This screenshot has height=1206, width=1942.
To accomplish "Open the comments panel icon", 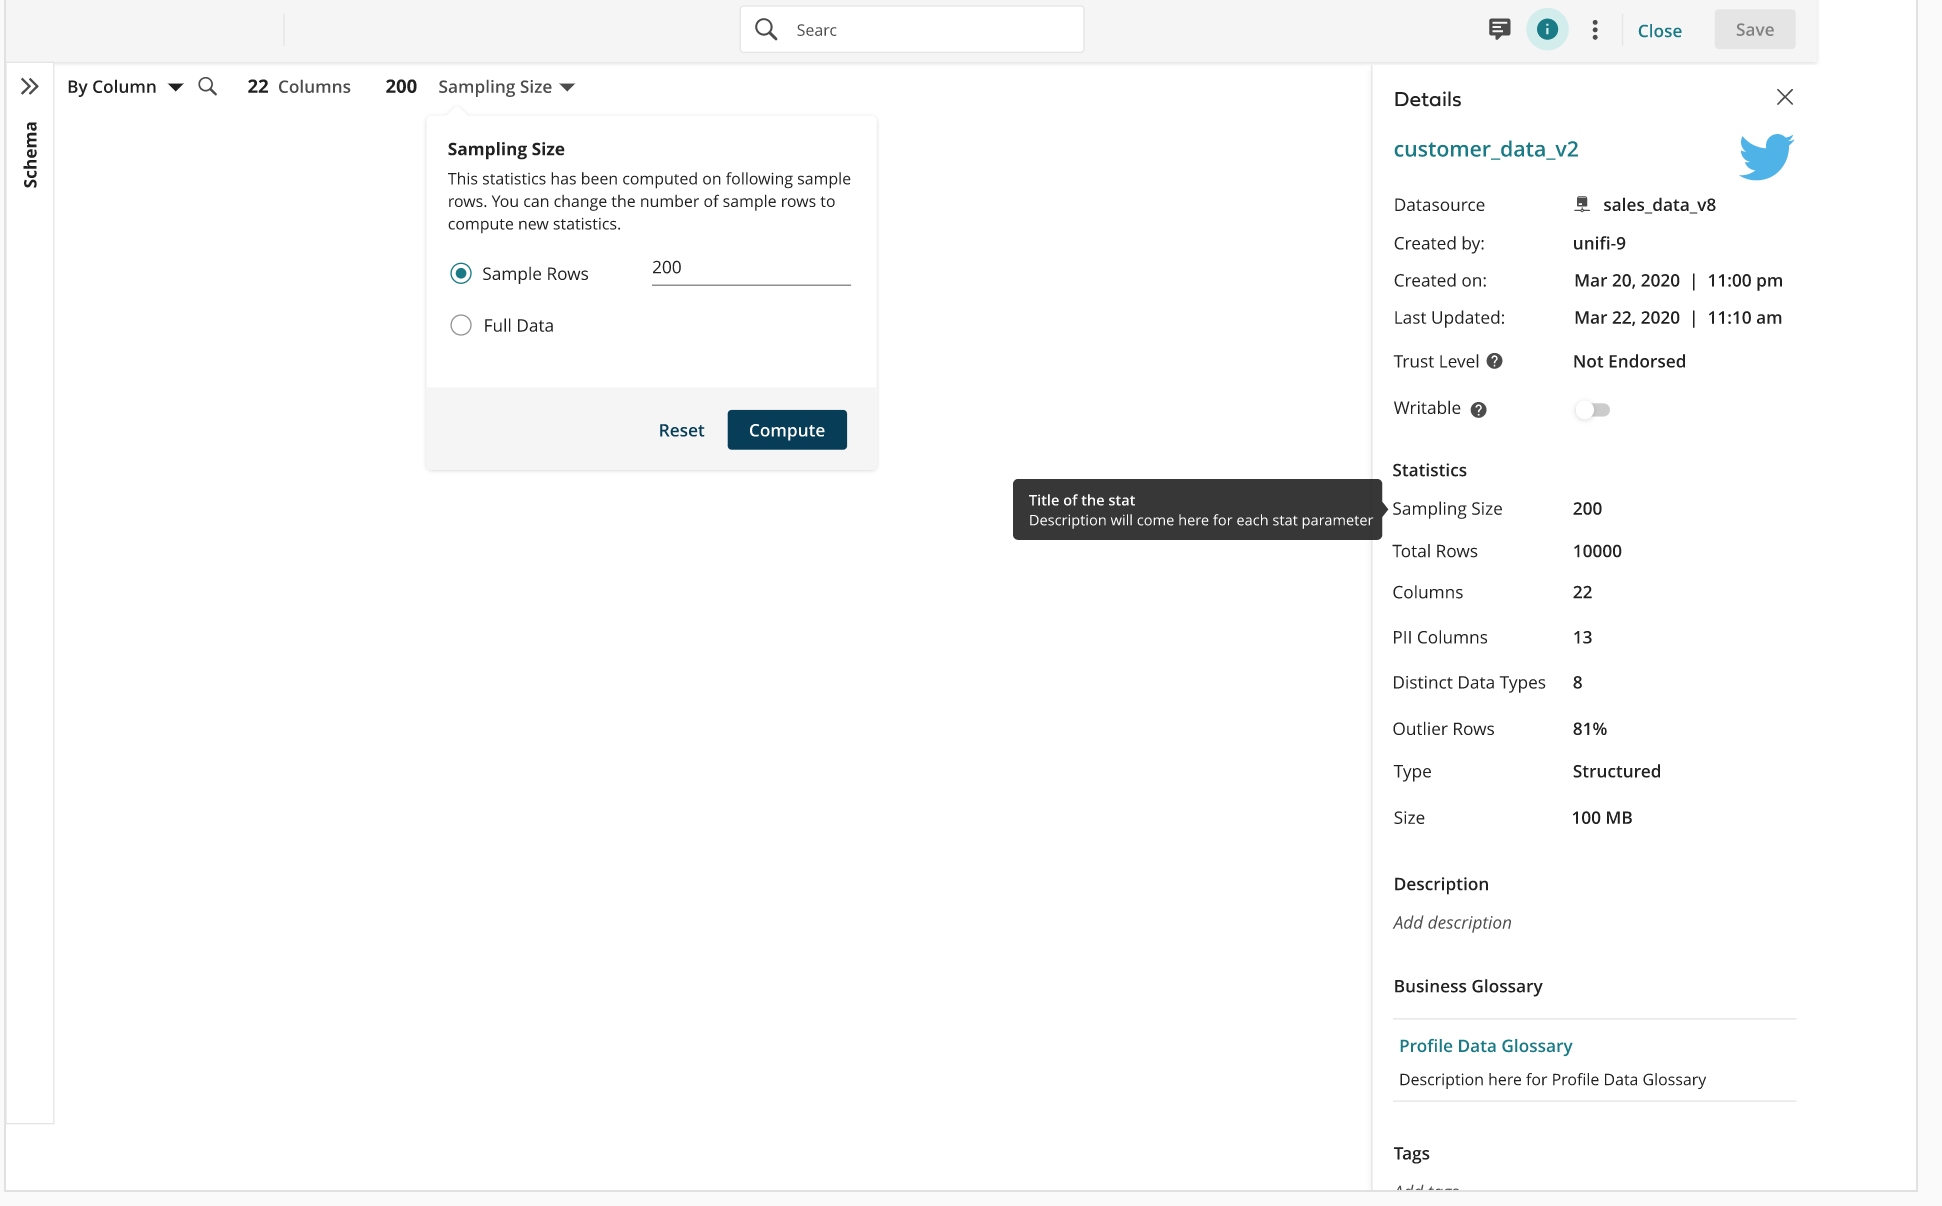I will (1499, 29).
